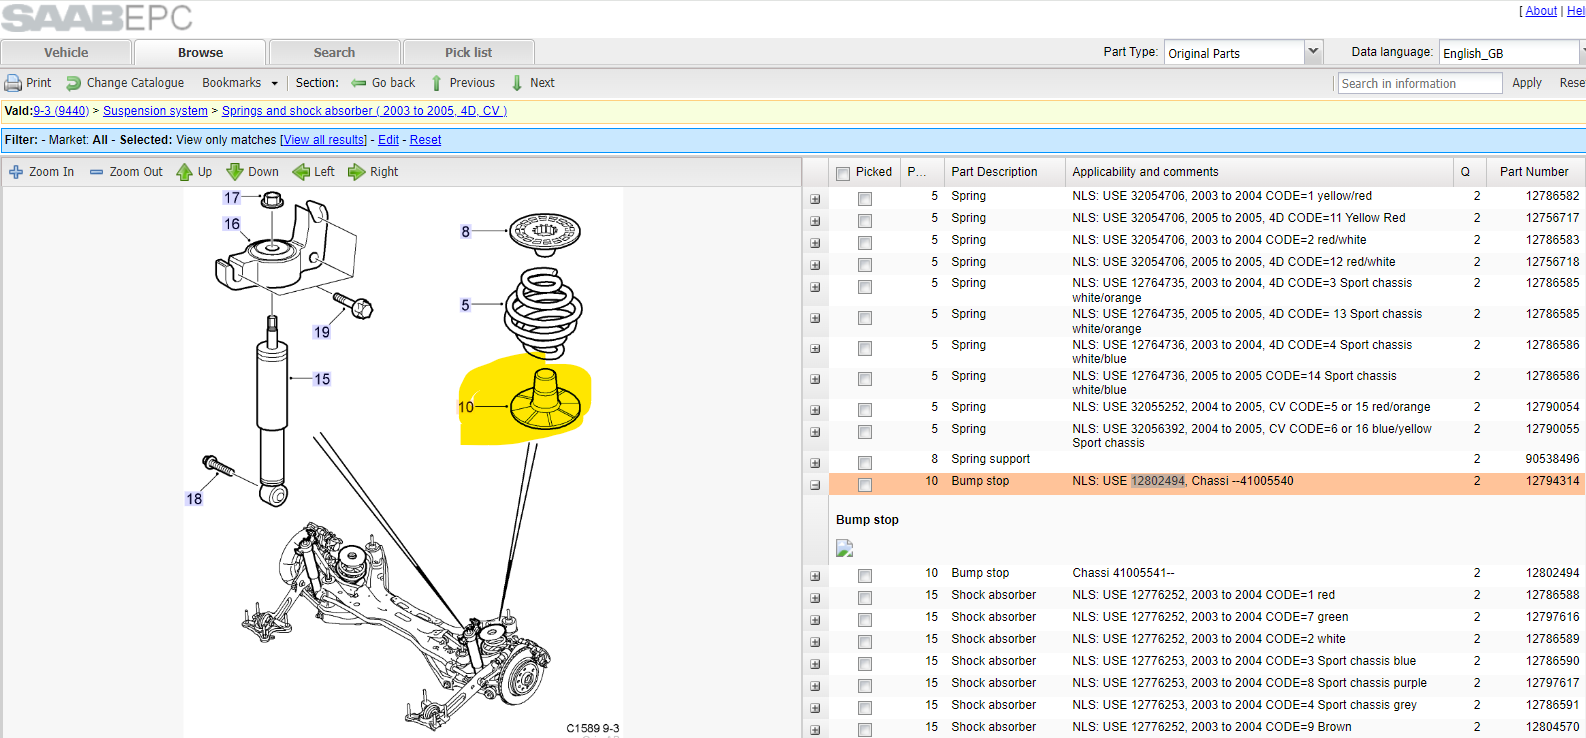
Task: Sort by the Part Number column header
Action: (x=1534, y=172)
